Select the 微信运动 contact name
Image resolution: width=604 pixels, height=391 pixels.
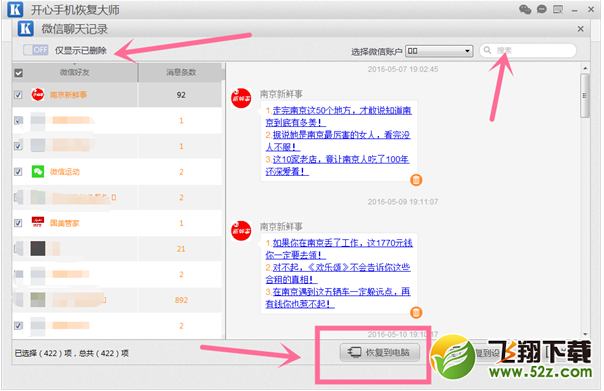click(65, 172)
